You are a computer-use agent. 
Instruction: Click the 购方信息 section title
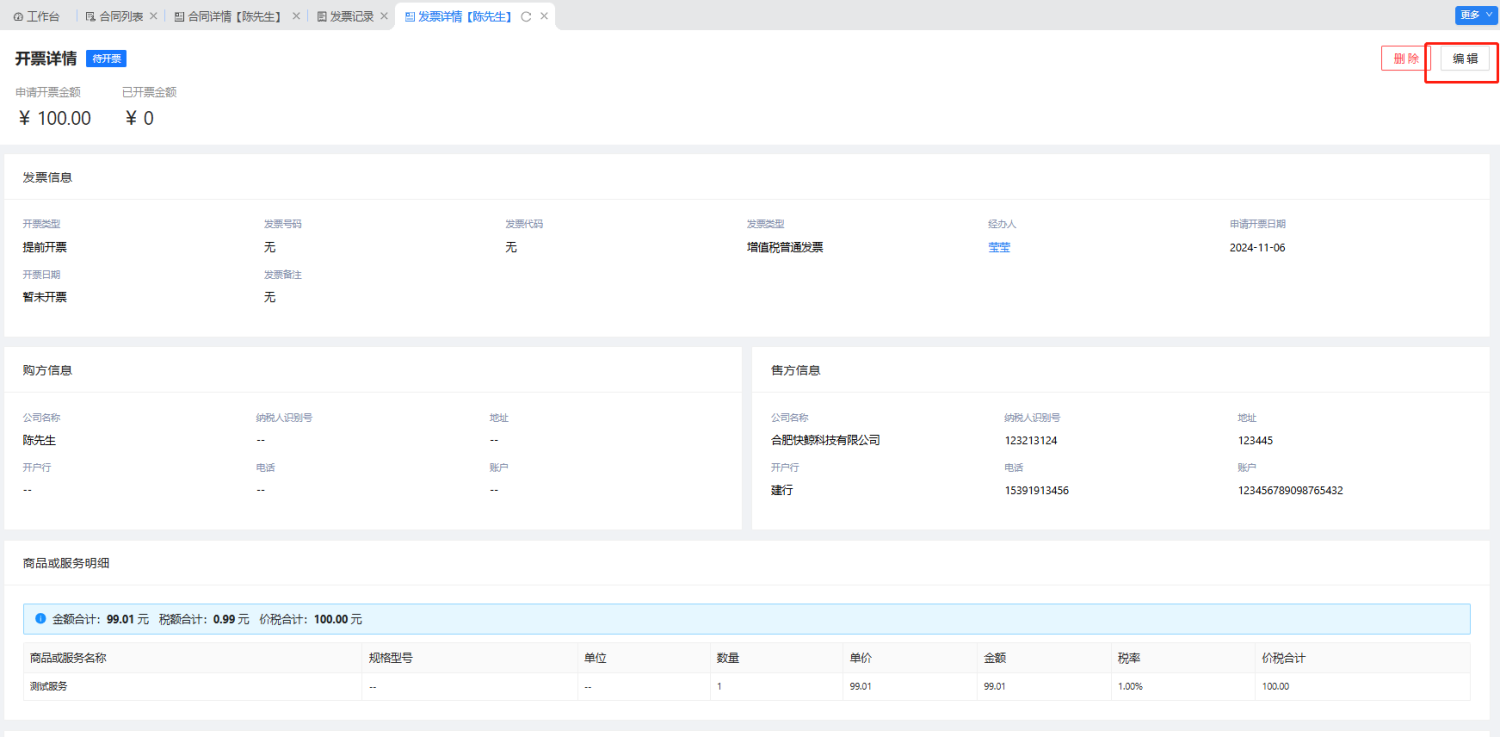point(47,370)
